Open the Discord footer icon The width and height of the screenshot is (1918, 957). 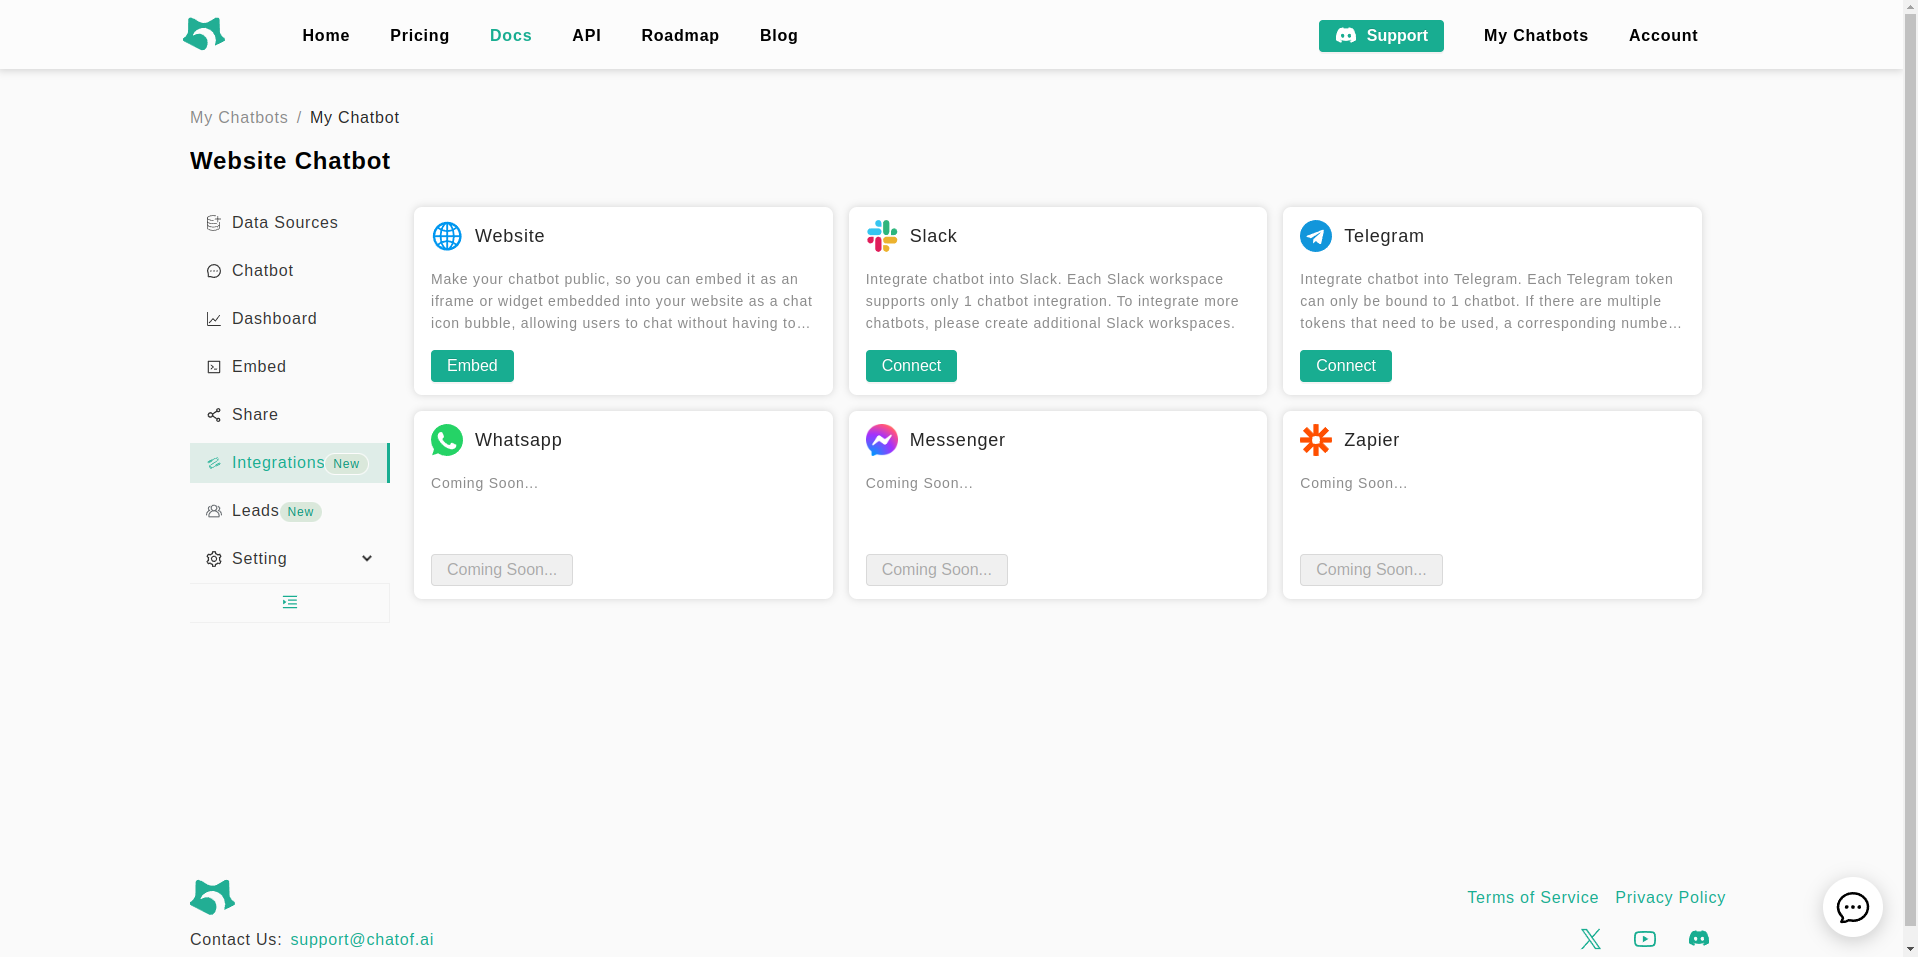click(1699, 939)
